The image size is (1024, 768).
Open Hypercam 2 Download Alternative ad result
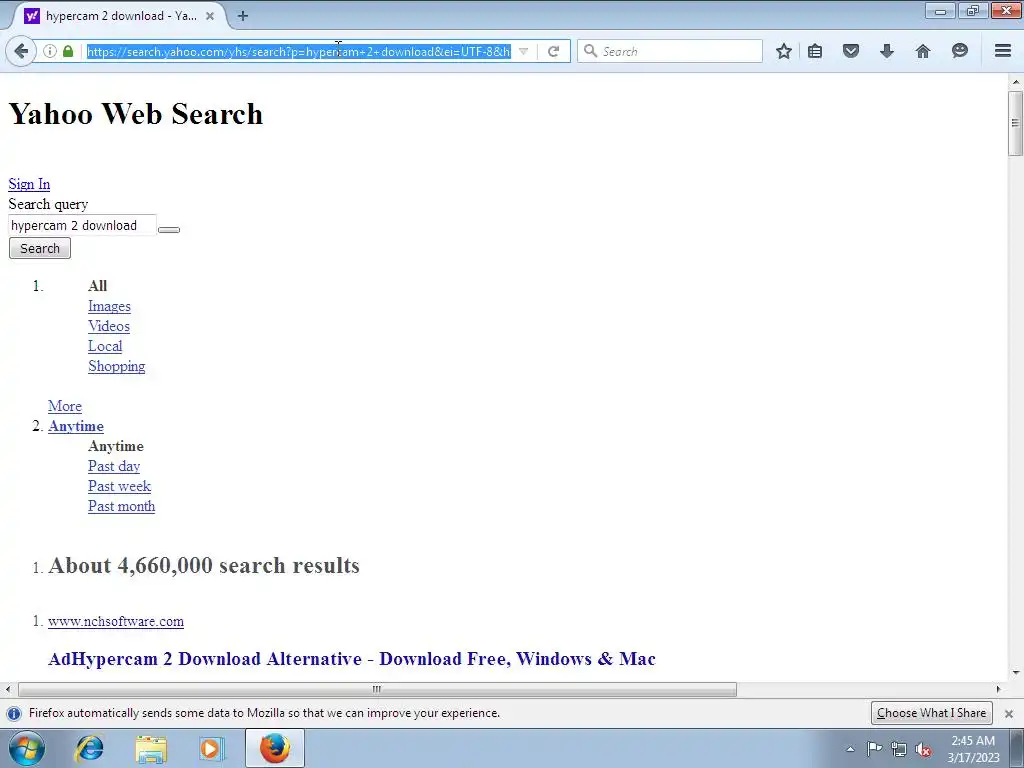[352, 658]
